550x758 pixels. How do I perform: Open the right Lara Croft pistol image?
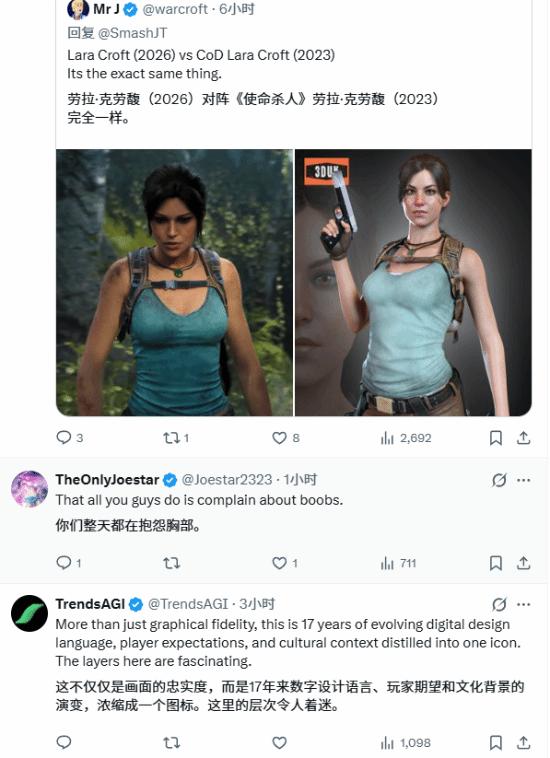(x=413, y=282)
